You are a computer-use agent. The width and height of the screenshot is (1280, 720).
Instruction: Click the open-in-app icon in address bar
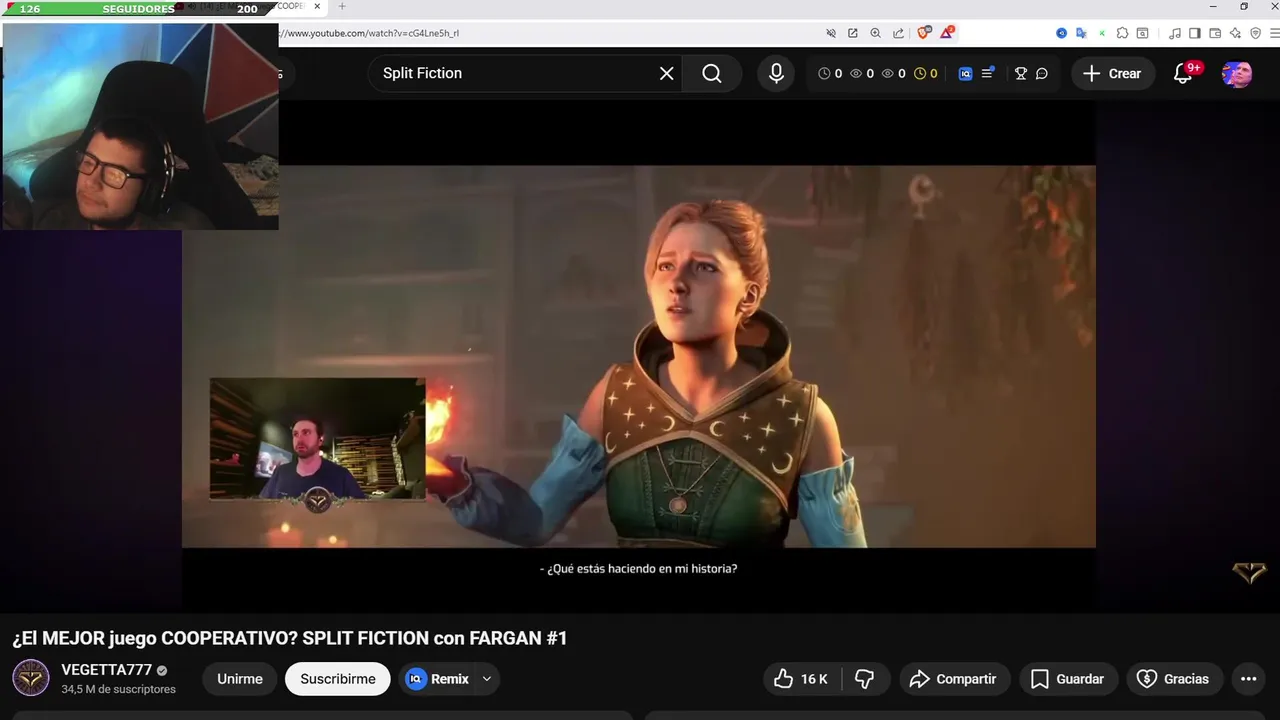tap(853, 33)
